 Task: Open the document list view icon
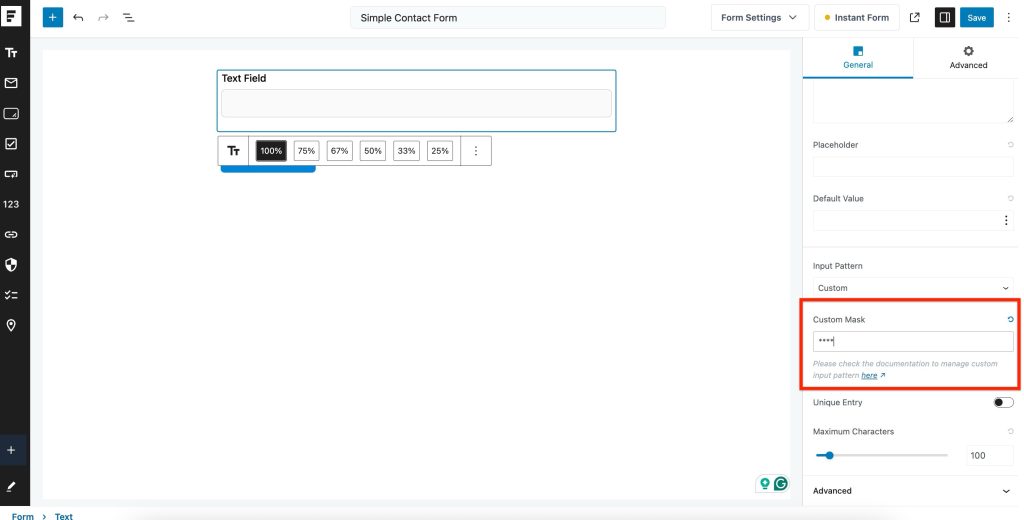129,18
